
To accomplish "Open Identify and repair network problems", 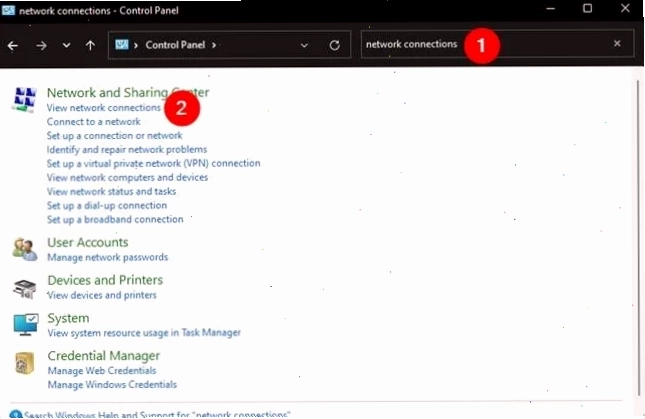I will tap(127, 150).
